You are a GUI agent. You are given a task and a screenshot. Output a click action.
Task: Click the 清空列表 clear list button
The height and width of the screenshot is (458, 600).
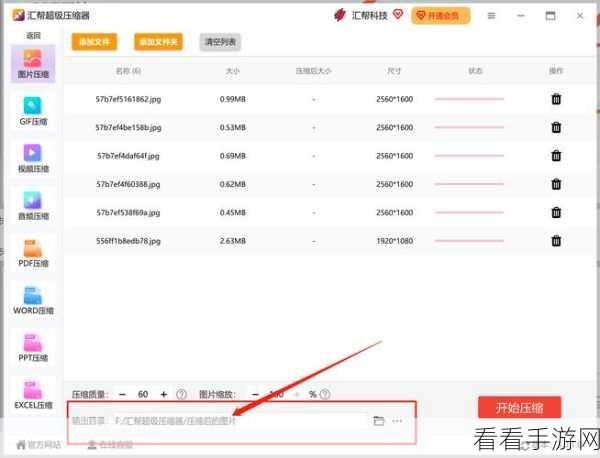tap(220, 42)
